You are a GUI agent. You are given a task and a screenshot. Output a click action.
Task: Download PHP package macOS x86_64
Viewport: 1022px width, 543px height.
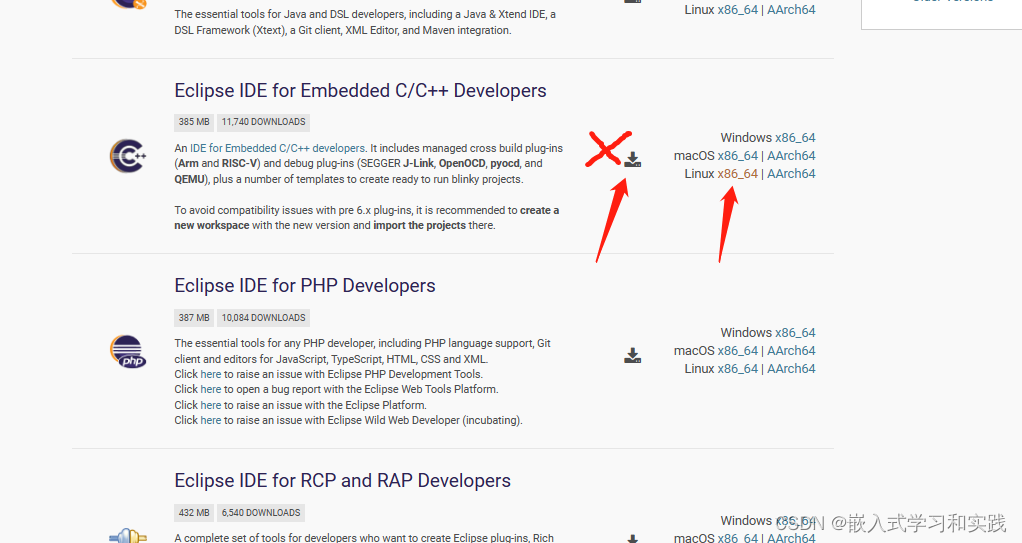click(x=738, y=351)
